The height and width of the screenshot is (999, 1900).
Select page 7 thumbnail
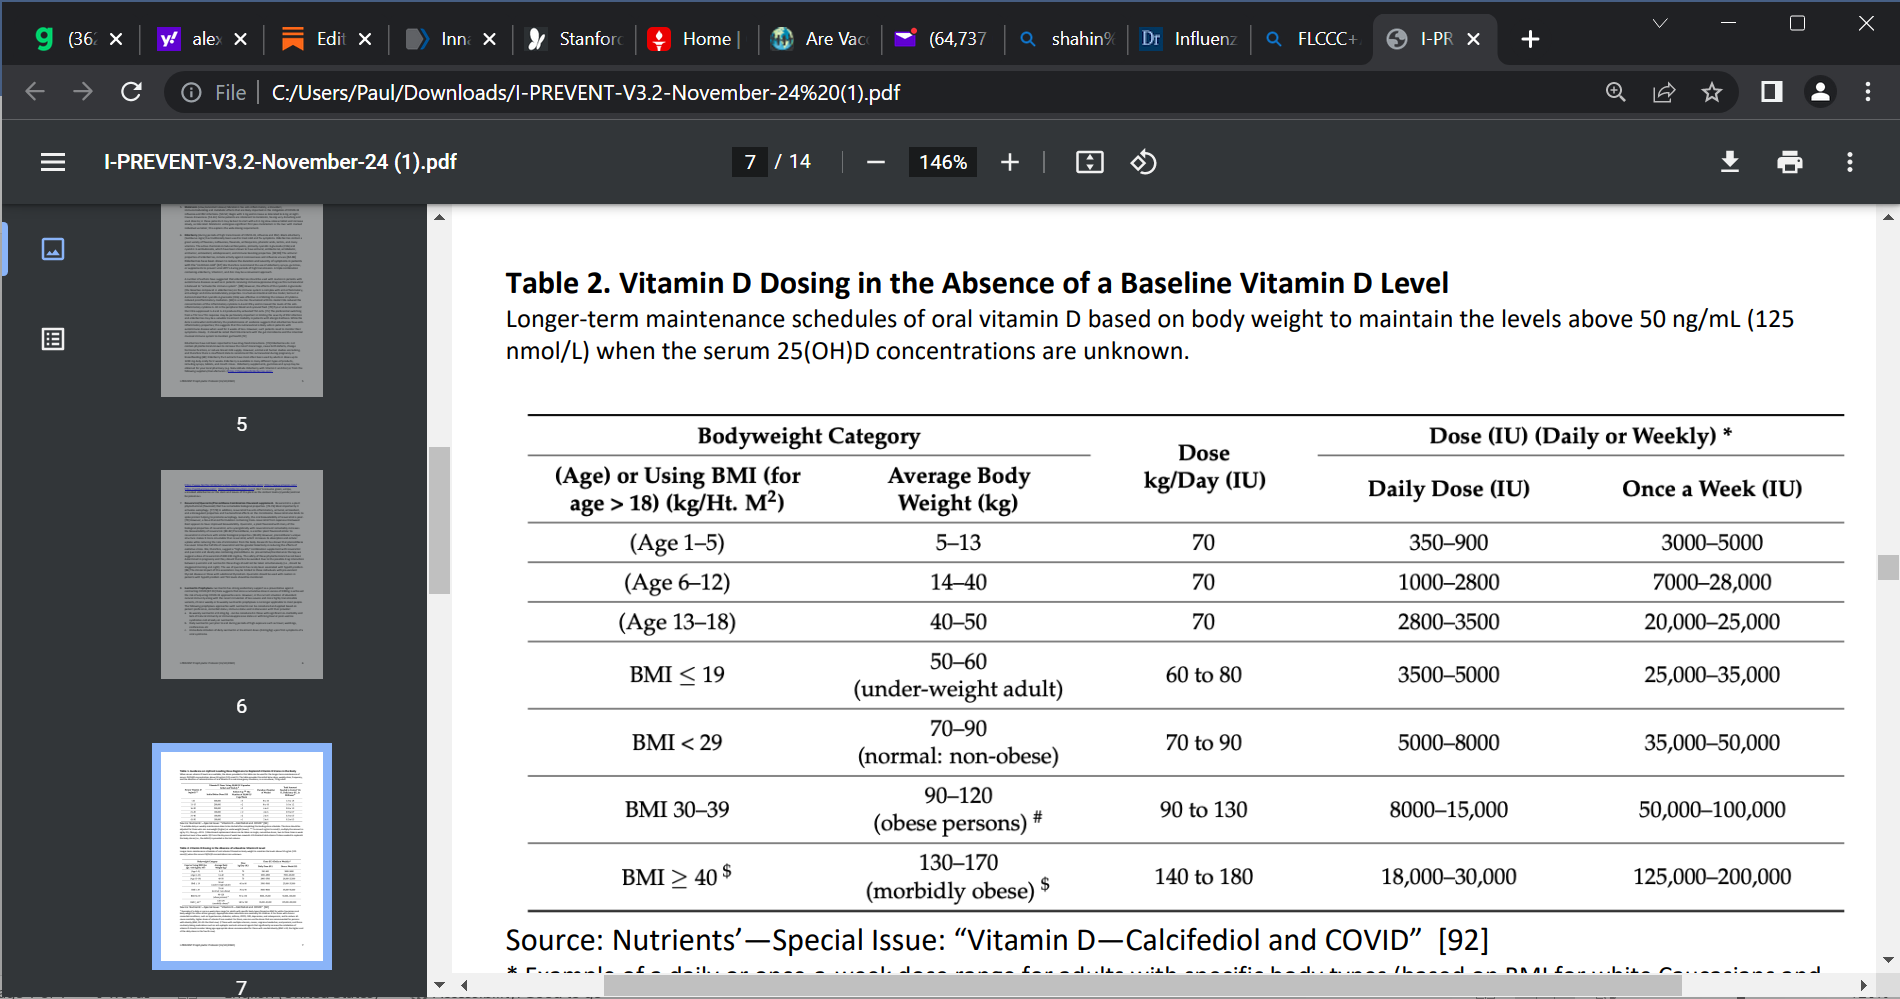[242, 857]
